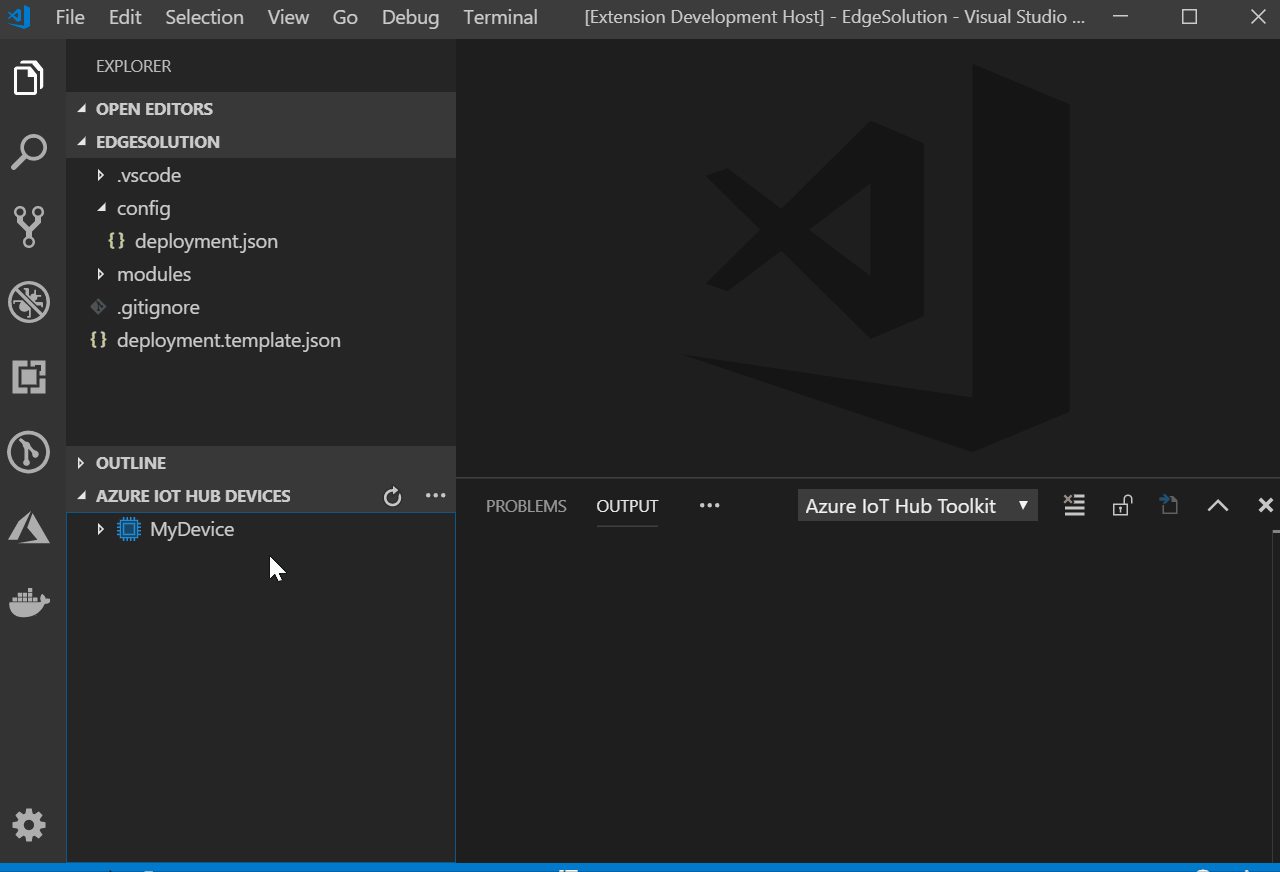Click the .gitignore file icon
1280x872 pixels.
98,307
